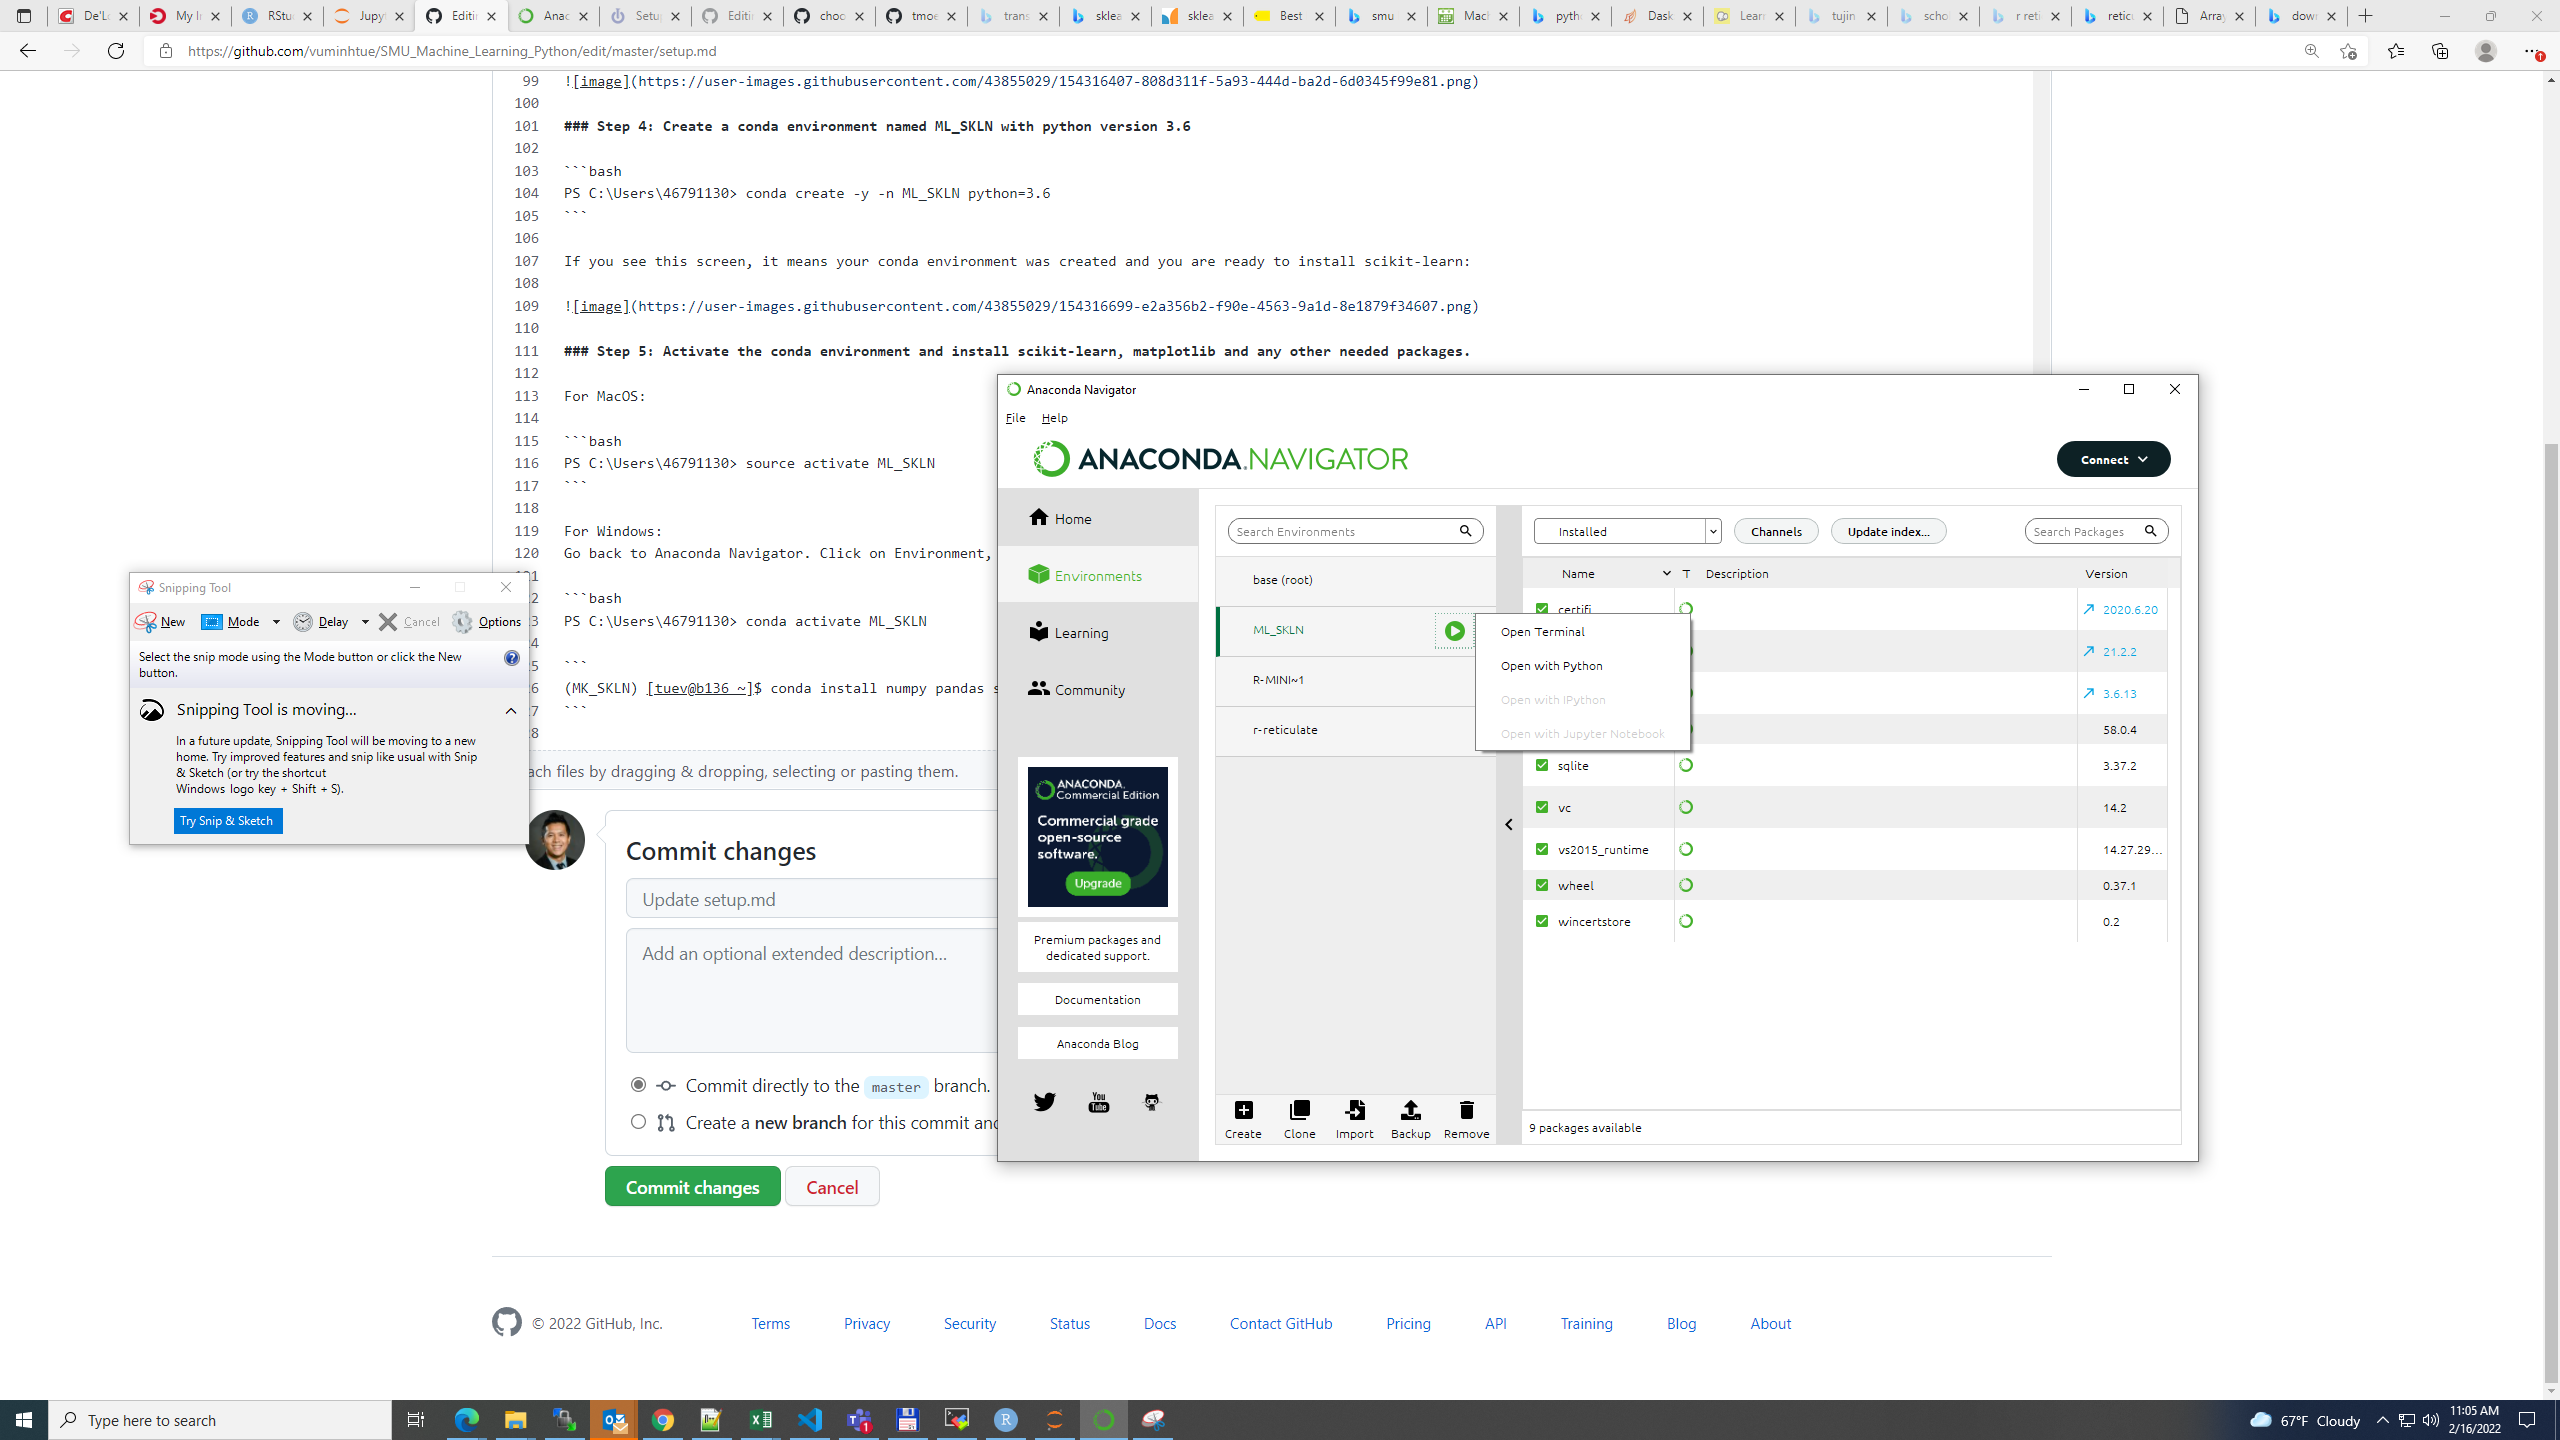This screenshot has width=2560, height=1440.
Task: Select r-reticulate environment
Action: tap(1355, 730)
